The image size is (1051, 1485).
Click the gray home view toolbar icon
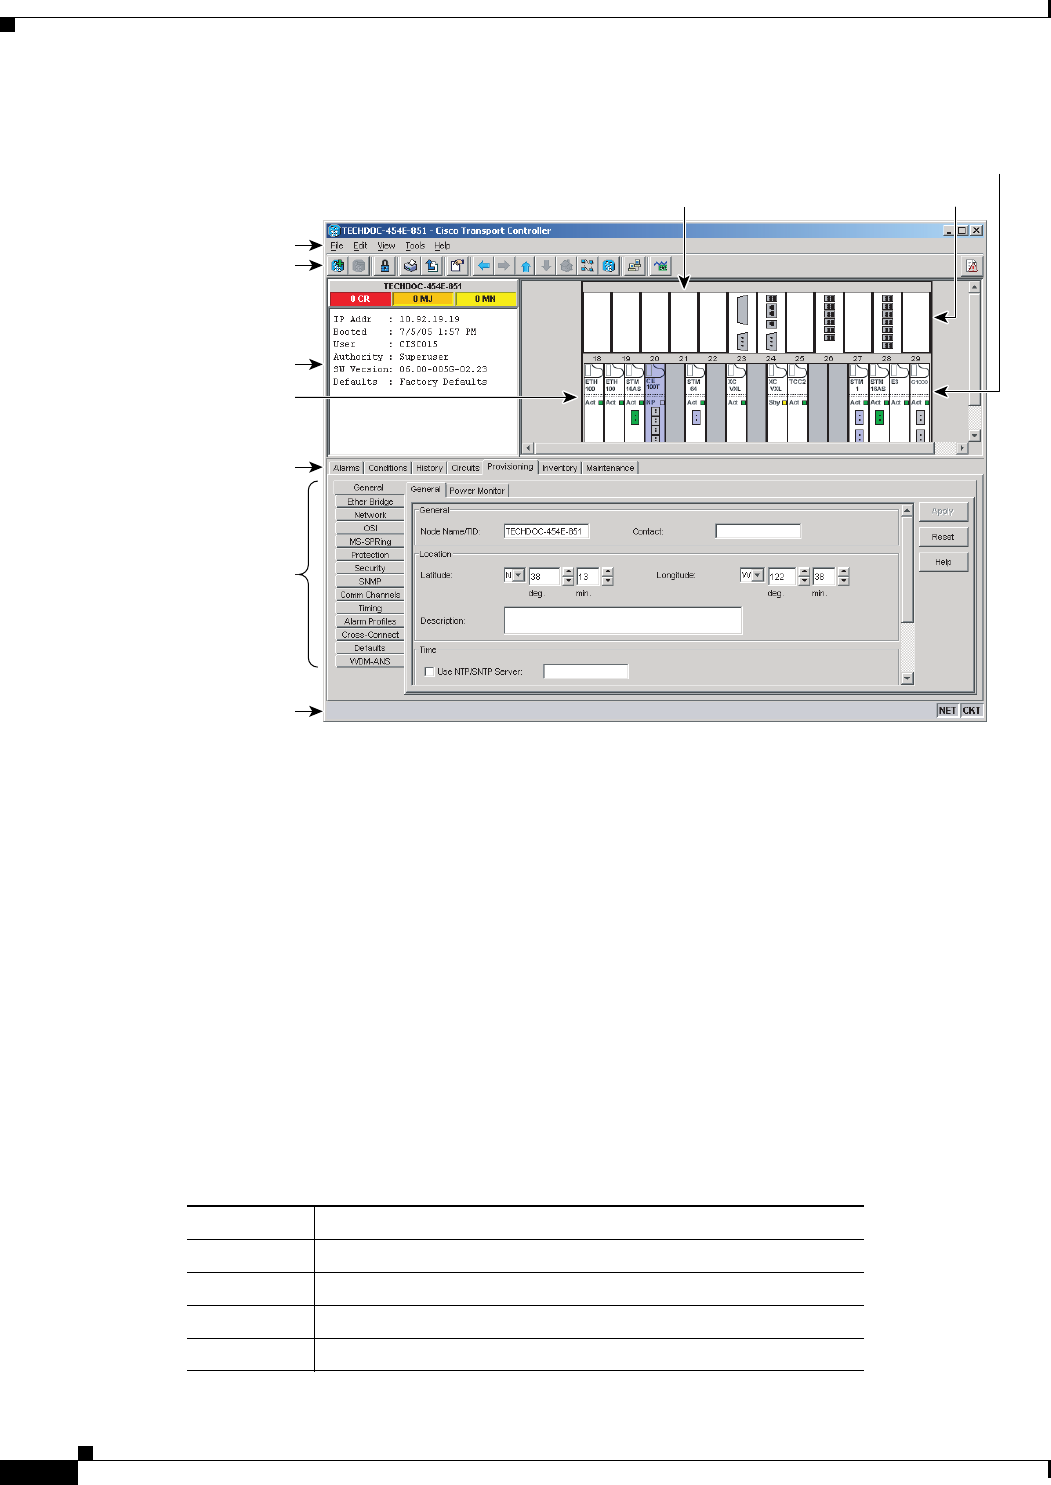pos(567,266)
